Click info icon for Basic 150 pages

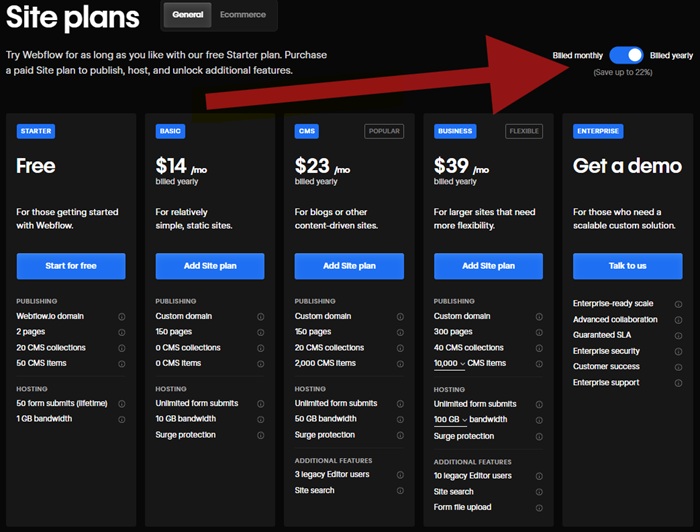[x=261, y=332]
